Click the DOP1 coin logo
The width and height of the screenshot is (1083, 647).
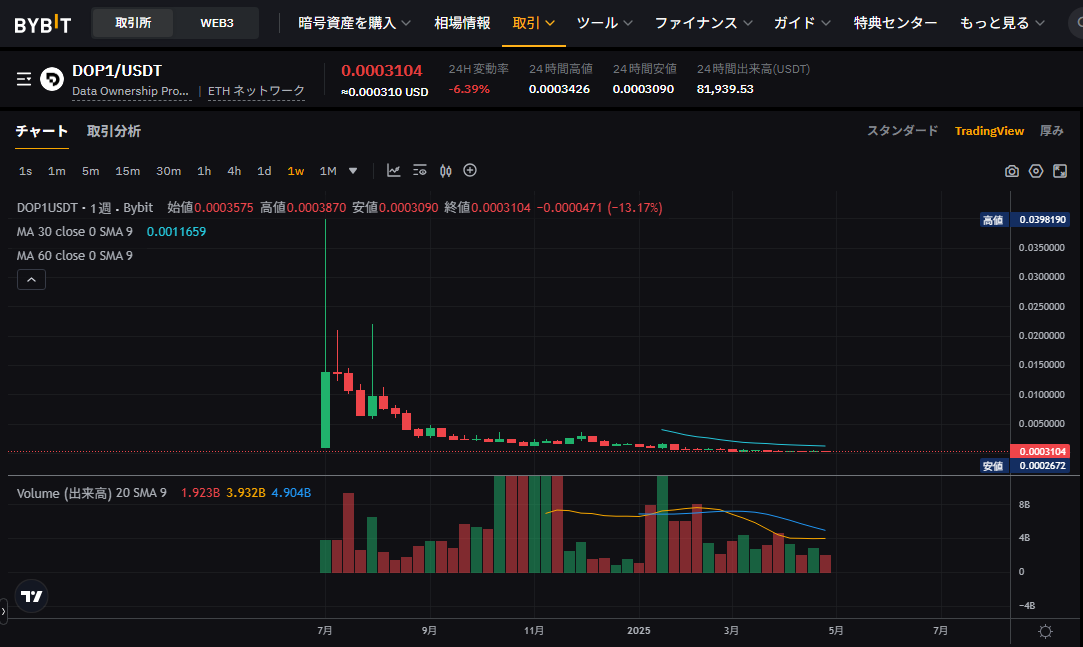51,78
